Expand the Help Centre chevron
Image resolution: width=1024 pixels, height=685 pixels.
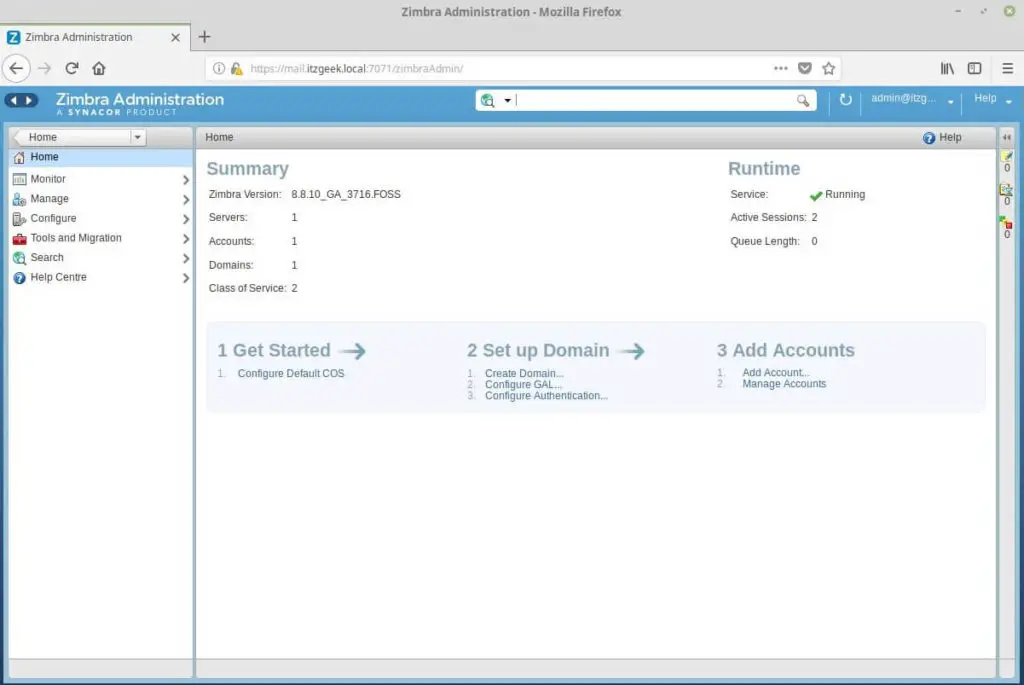click(185, 278)
